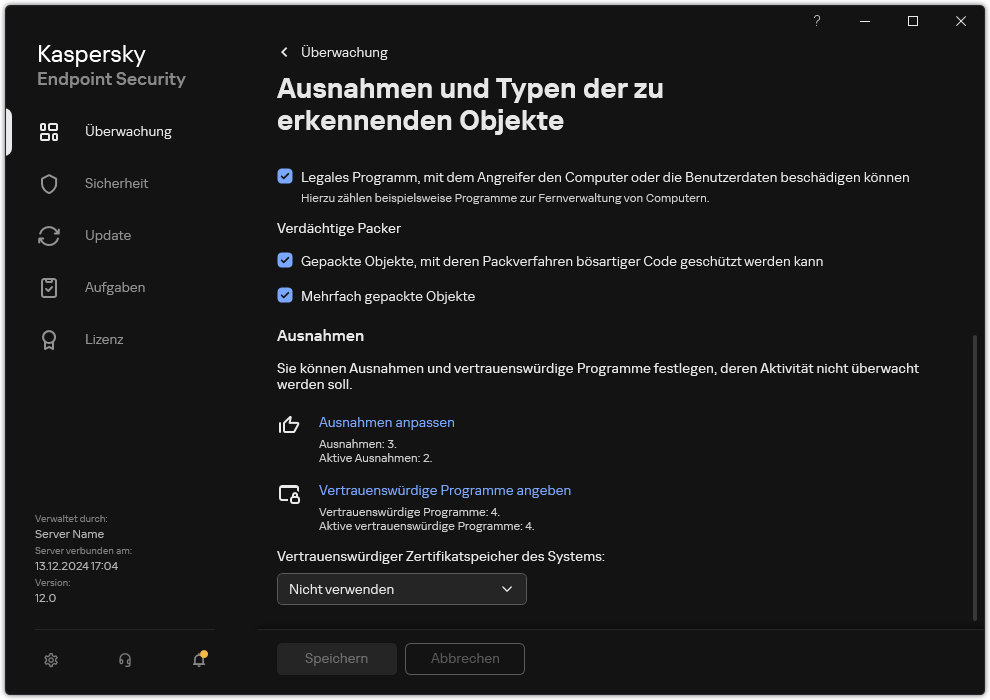Open 'Ausnahmen anpassen' link
Image resolution: width=990 pixels, height=700 pixels.
[386, 422]
